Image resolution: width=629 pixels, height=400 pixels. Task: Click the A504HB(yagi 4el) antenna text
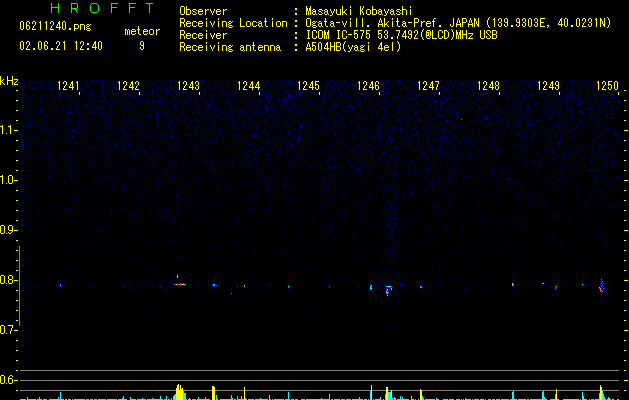point(353,47)
